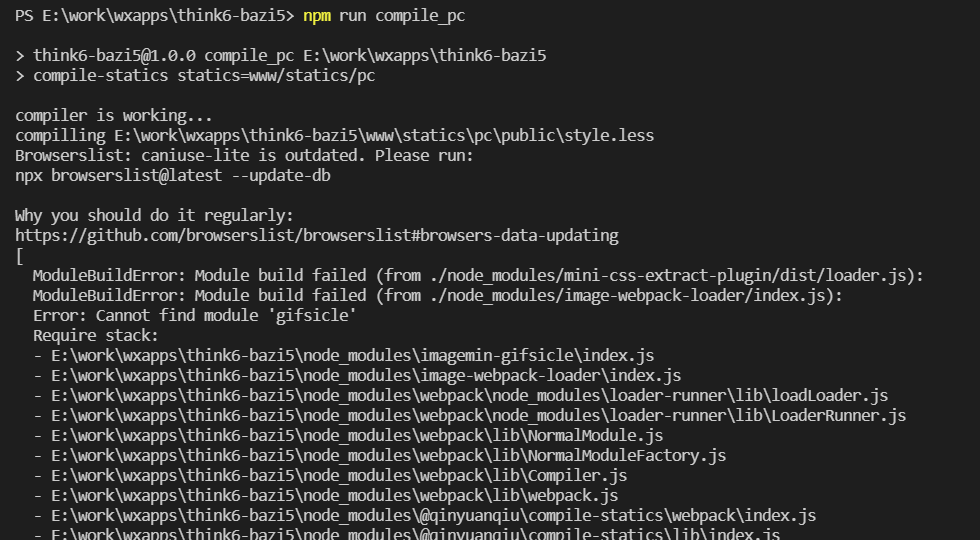The image size is (980, 540).
Task: Click the PS prompt path text
Action: pyautogui.click(x=154, y=16)
